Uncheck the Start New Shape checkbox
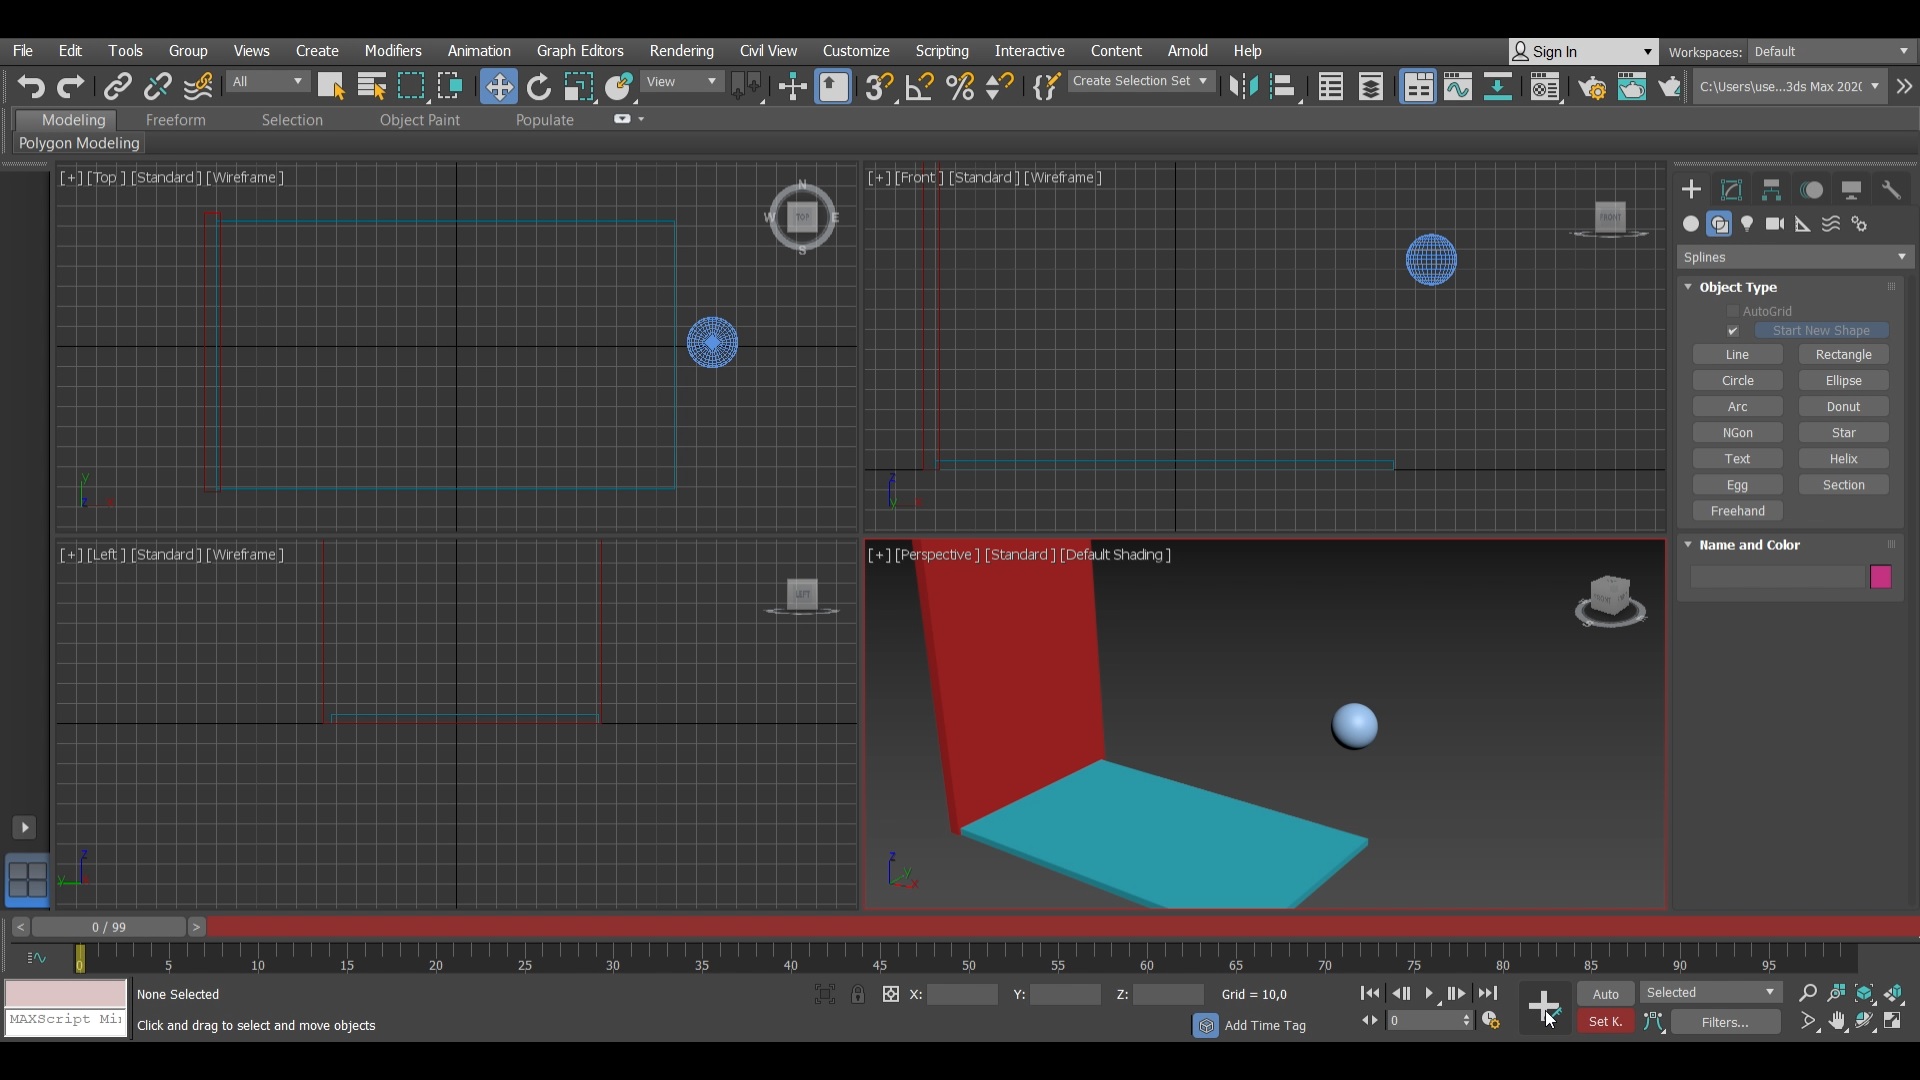1920x1080 pixels. (1733, 331)
